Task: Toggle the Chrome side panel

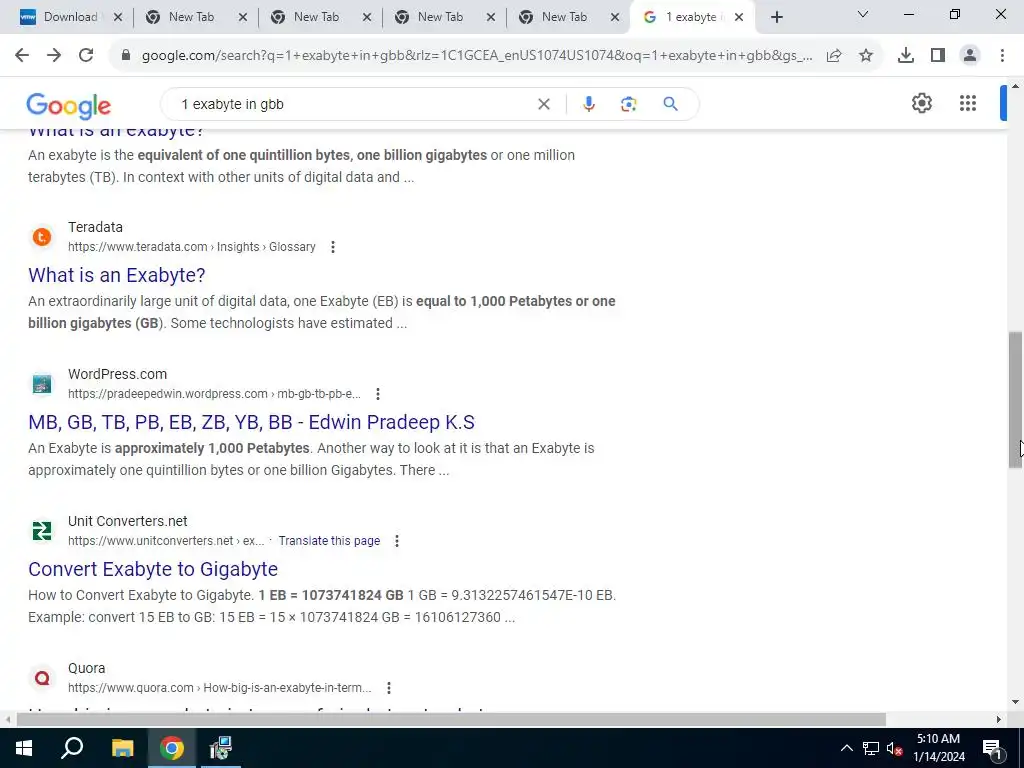Action: (938, 56)
